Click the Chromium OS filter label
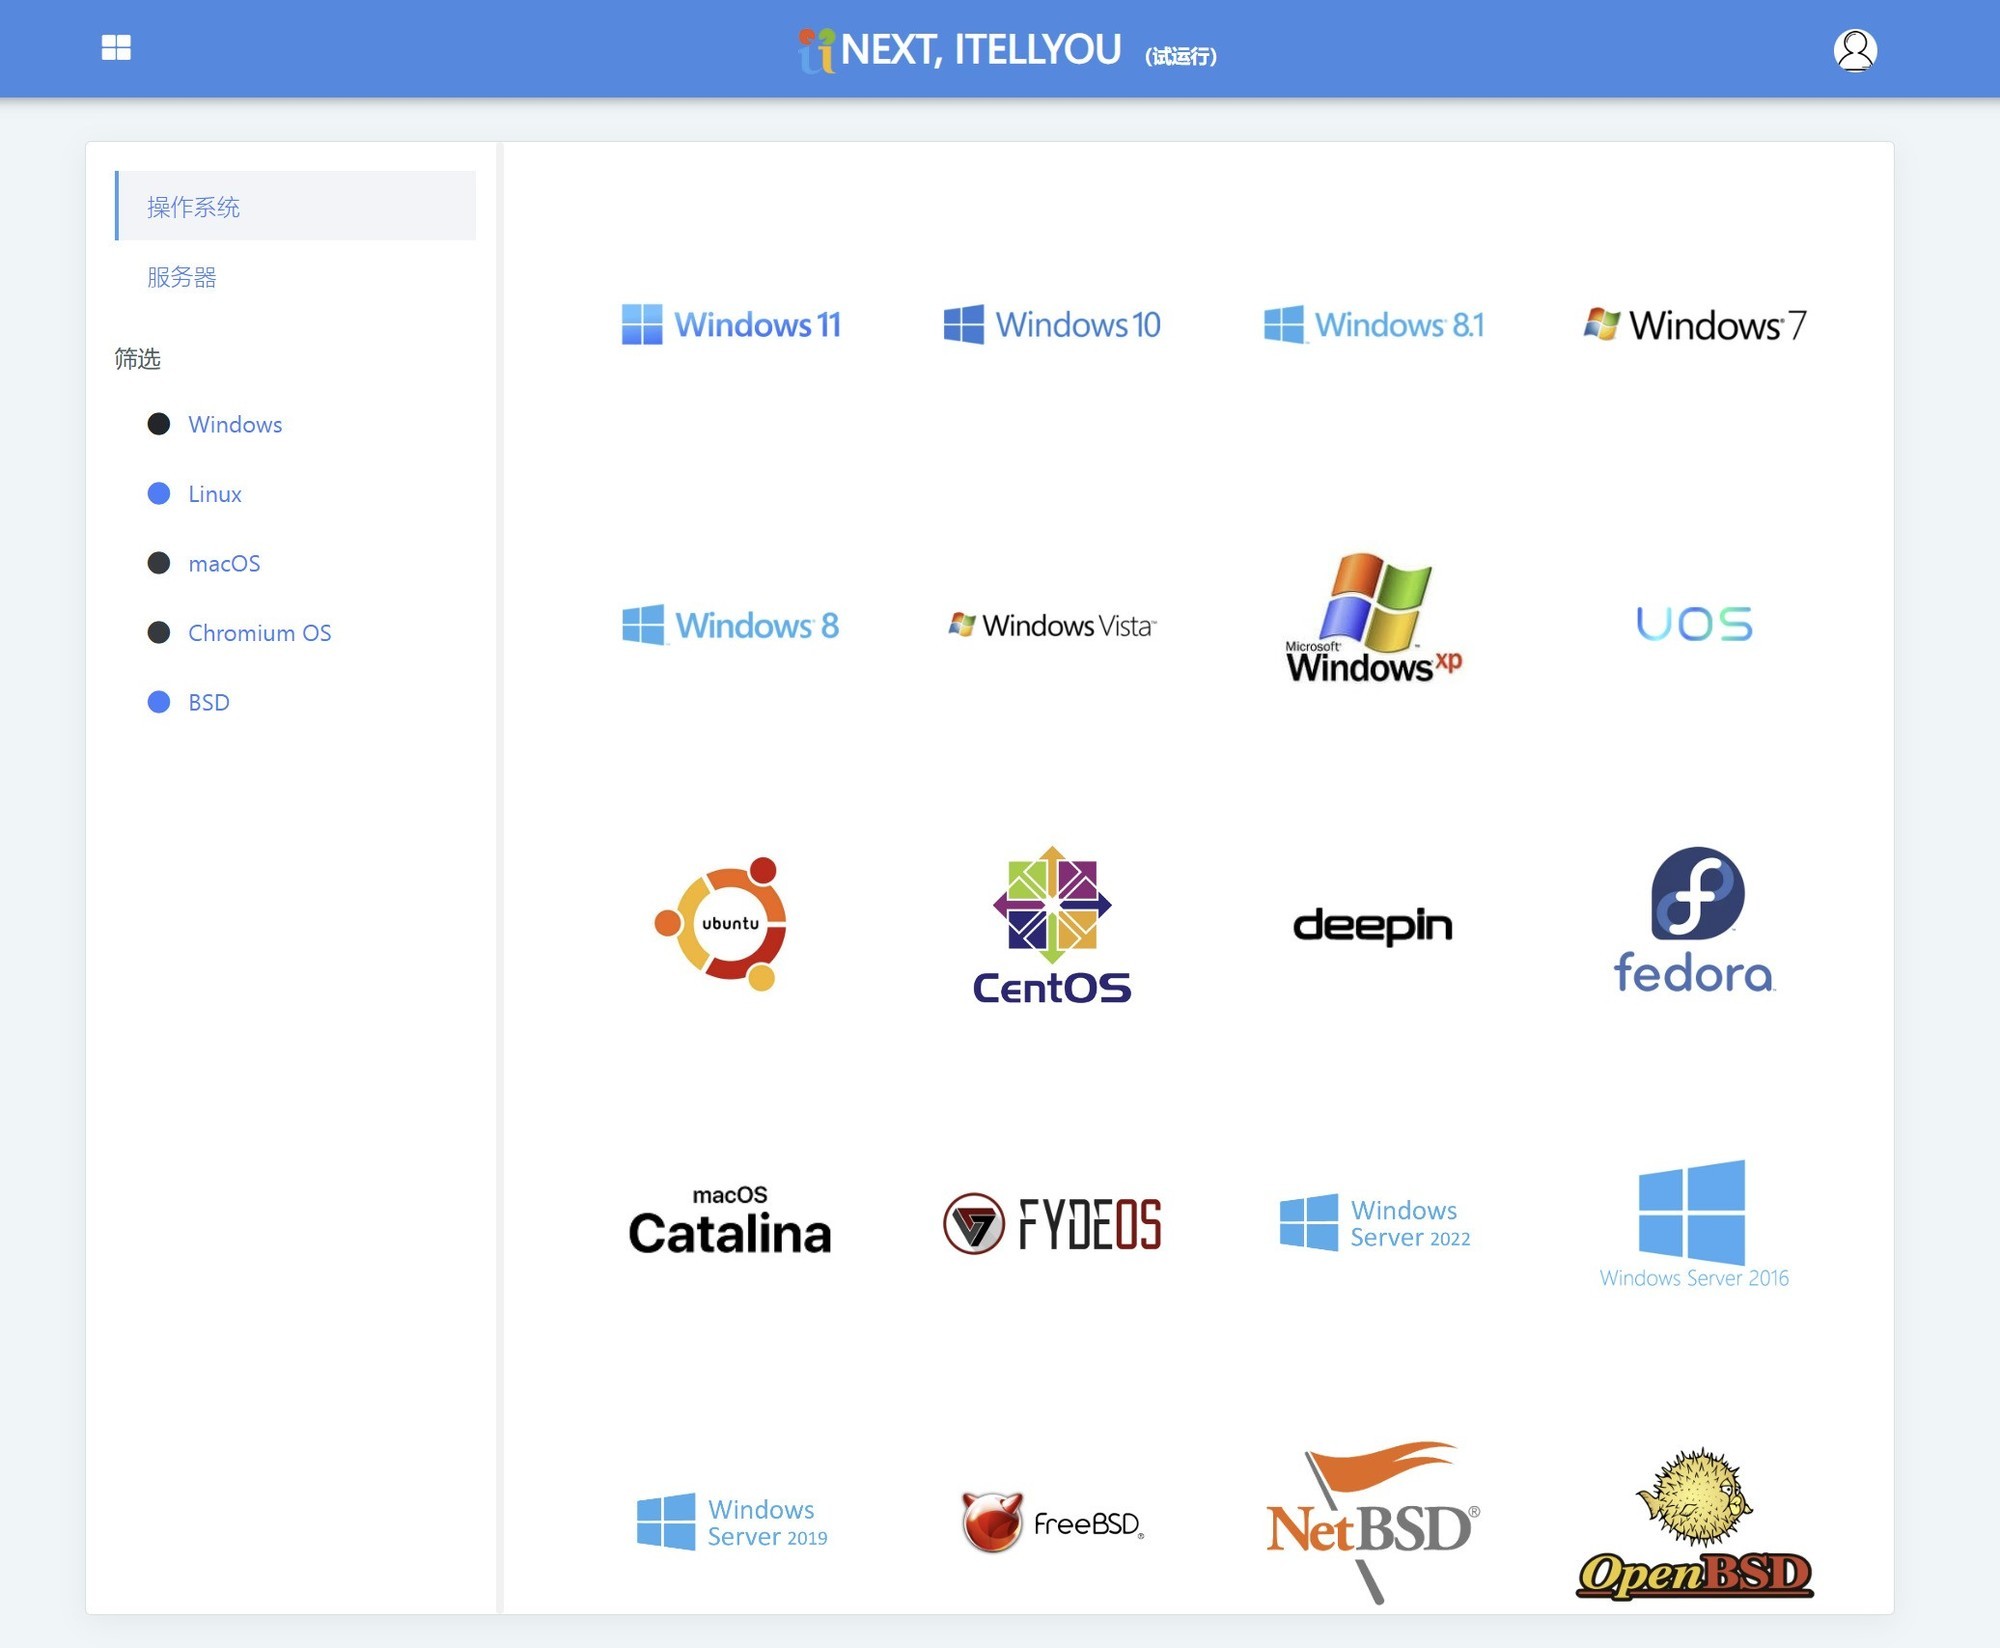The image size is (2000, 1648). [260, 632]
